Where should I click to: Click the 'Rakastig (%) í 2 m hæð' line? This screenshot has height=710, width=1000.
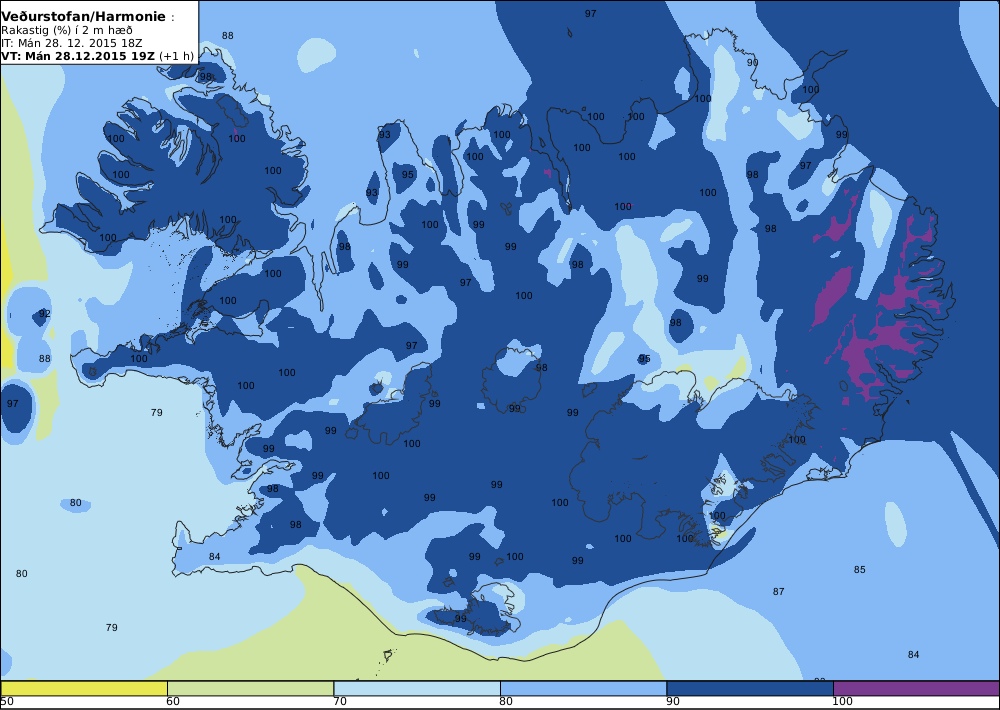(x=67, y=31)
